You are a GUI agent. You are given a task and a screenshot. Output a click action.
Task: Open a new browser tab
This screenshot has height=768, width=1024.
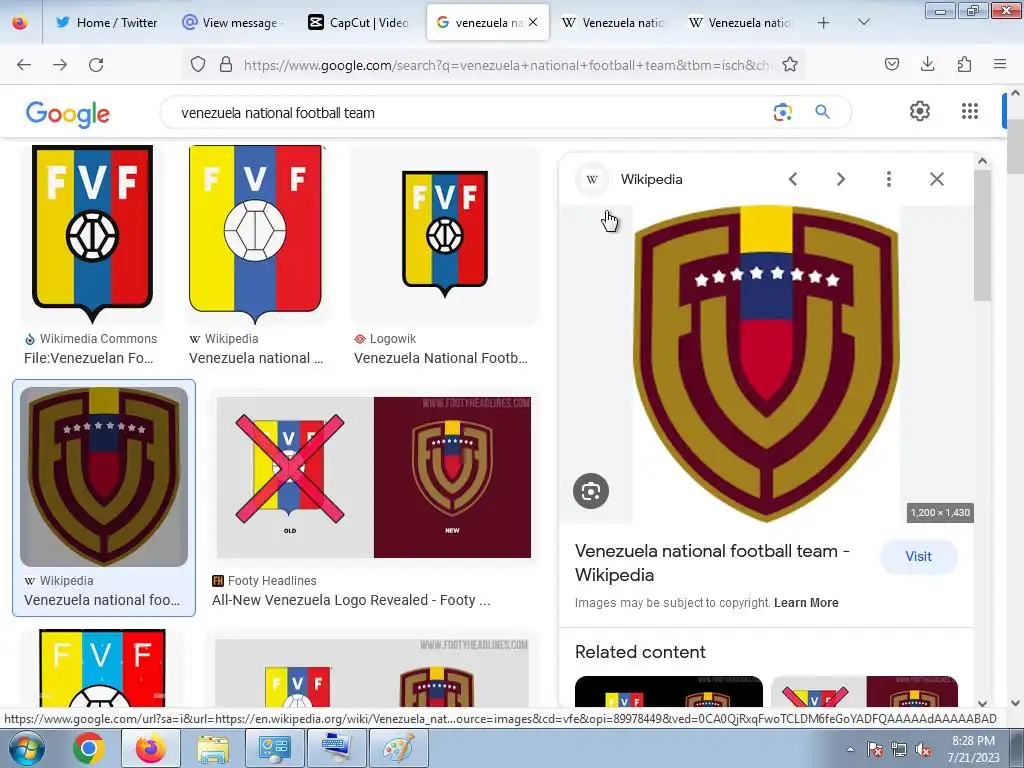point(824,23)
